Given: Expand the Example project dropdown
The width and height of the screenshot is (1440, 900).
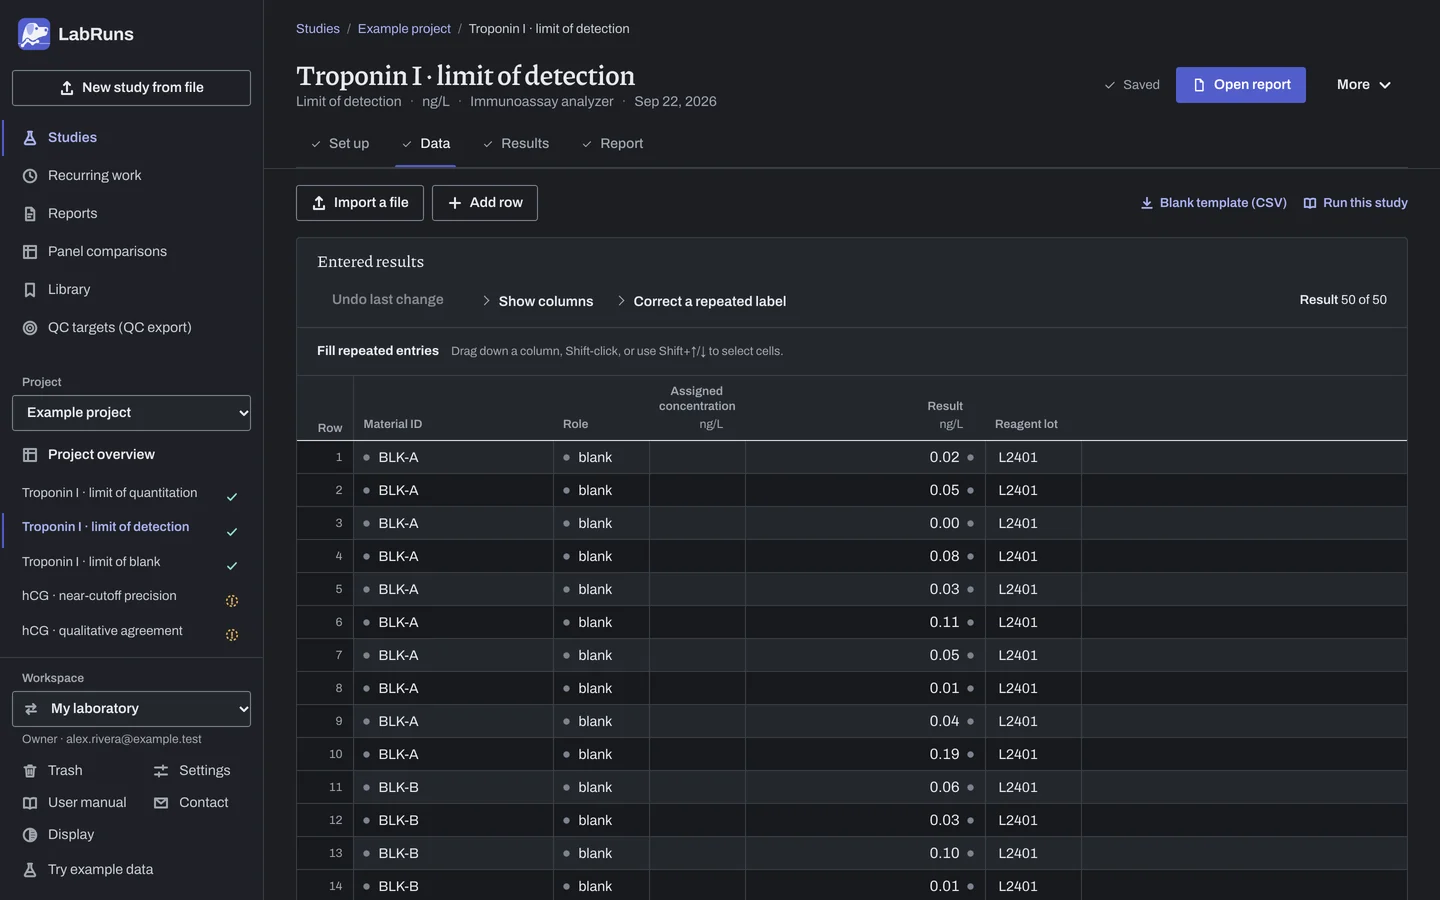Looking at the screenshot, I should (131, 413).
